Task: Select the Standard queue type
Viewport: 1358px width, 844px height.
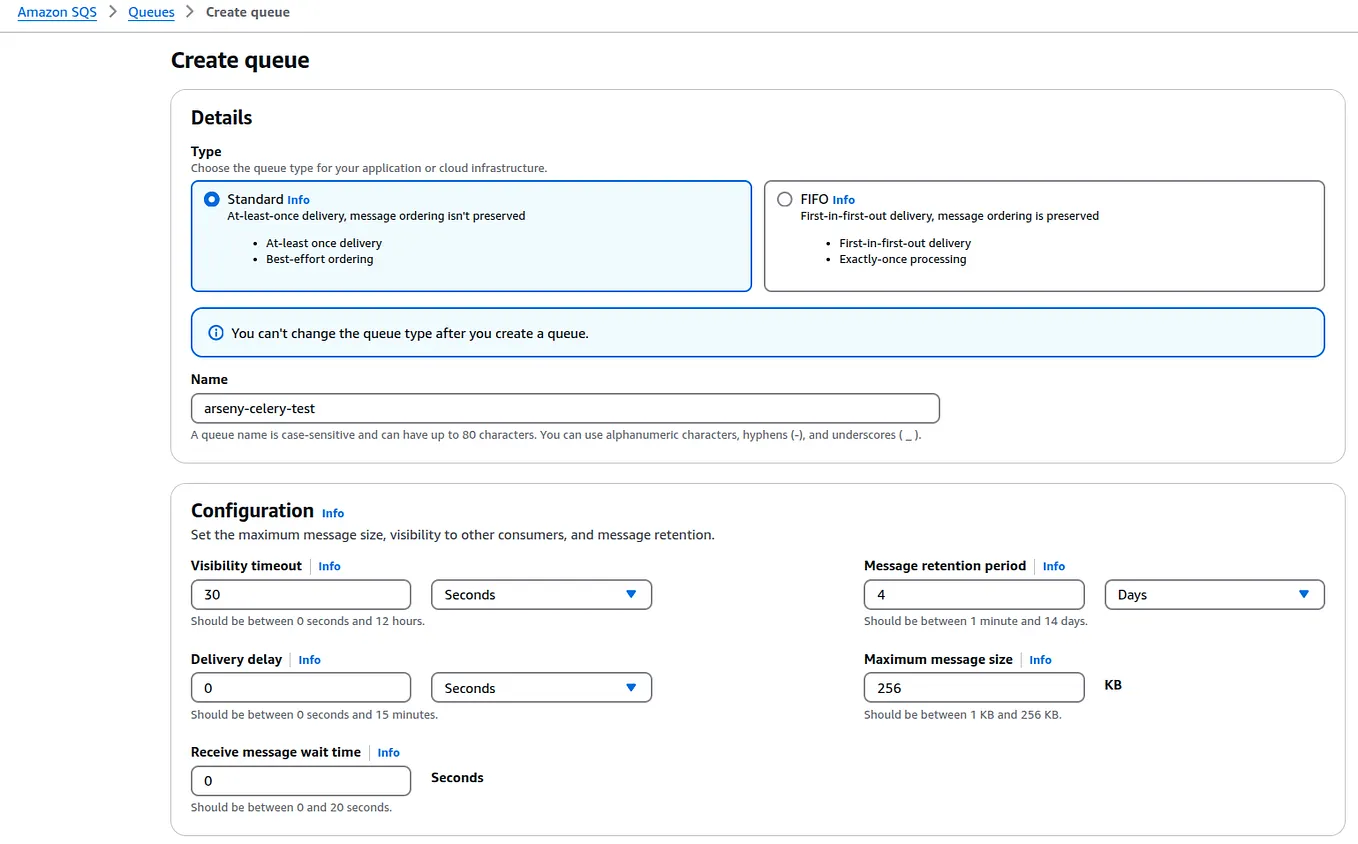Action: click(211, 199)
